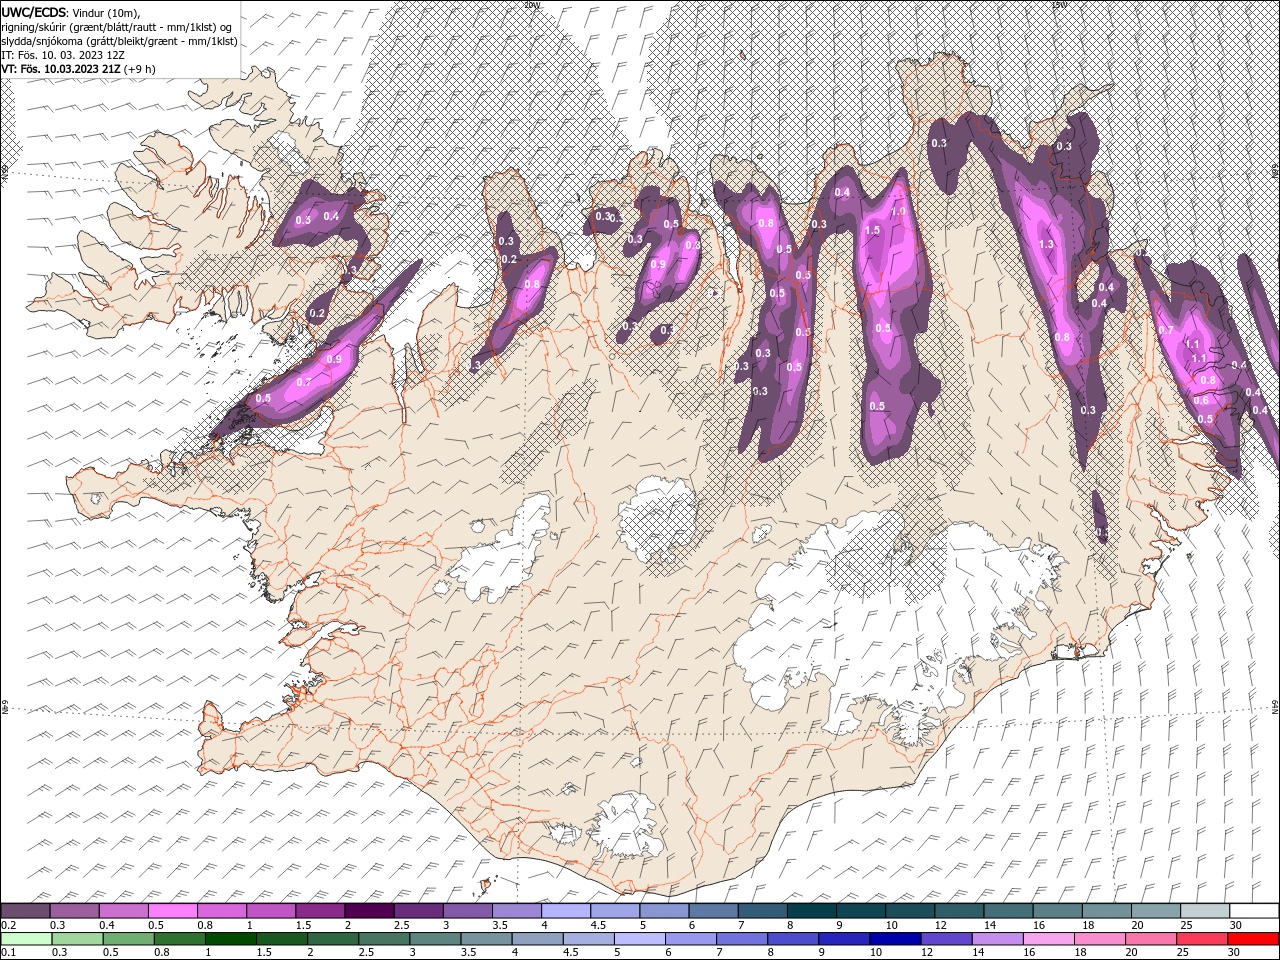Viewport: 1280px width, 960px height.
Task: Click the '20W' longitude label
Action: [x=531, y=5]
